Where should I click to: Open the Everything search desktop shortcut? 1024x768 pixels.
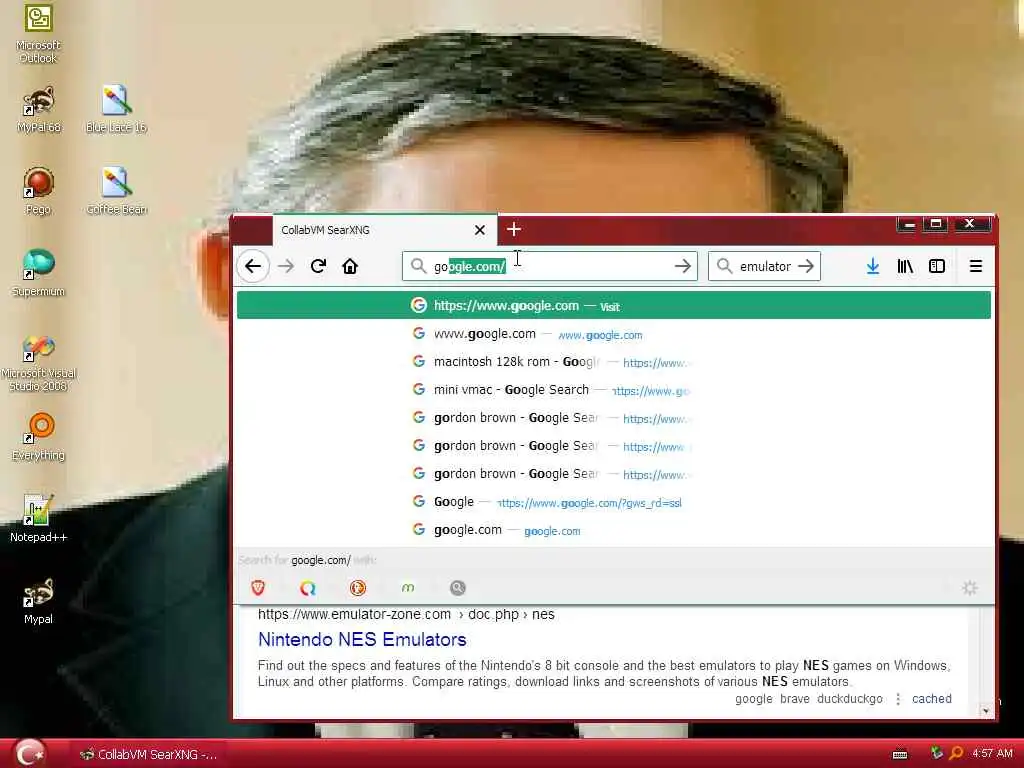pos(38,437)
